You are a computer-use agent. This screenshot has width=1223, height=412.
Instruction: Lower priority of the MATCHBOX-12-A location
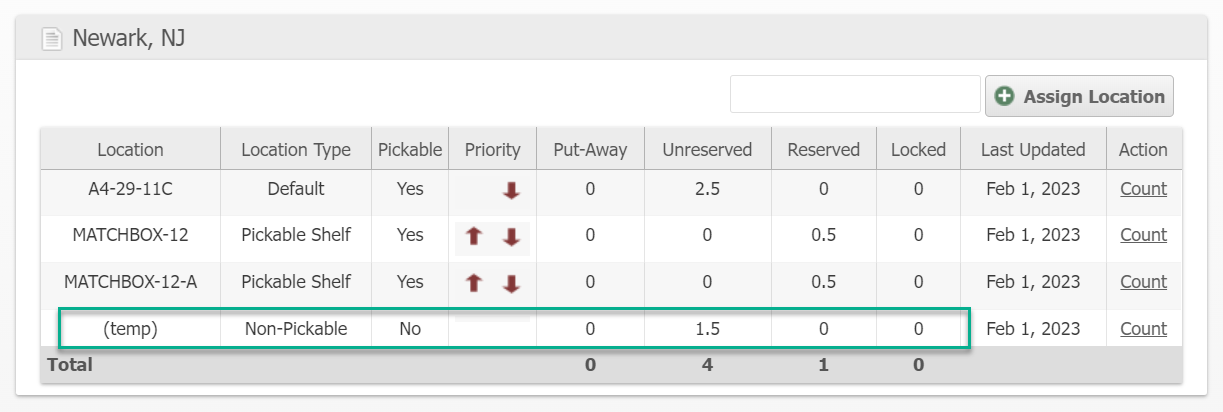511,284
